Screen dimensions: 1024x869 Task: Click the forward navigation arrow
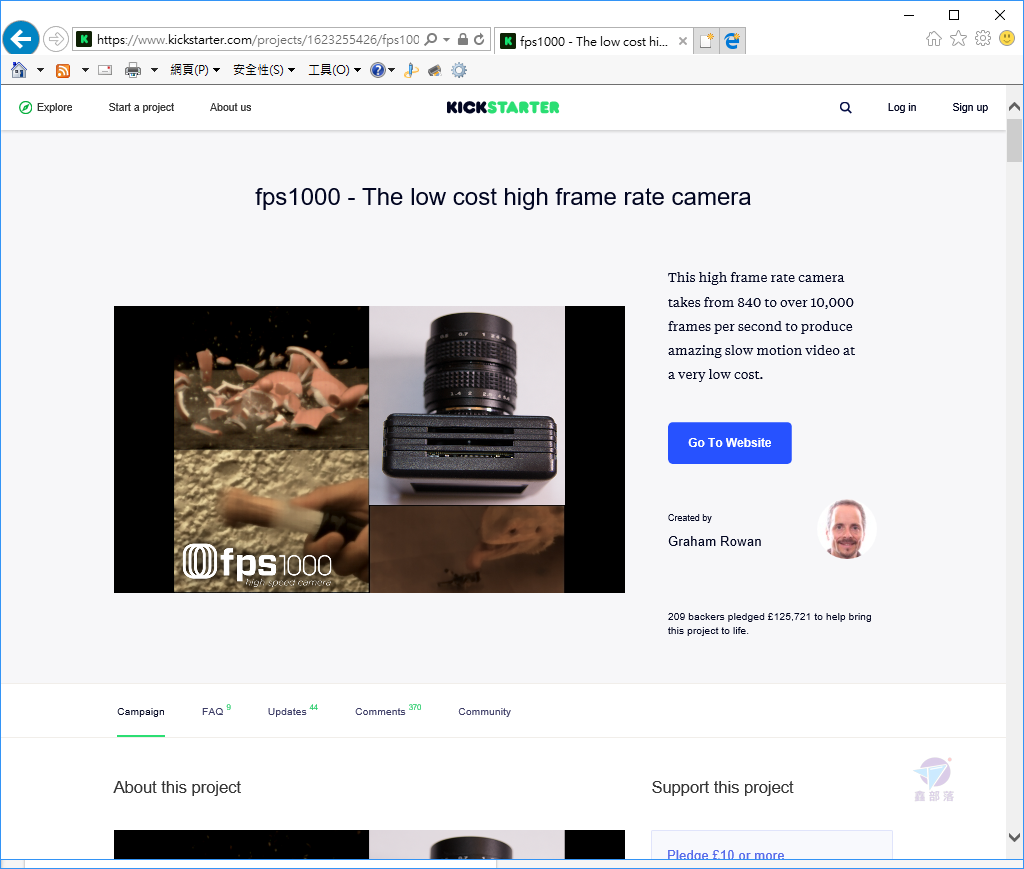coord(56,39)
